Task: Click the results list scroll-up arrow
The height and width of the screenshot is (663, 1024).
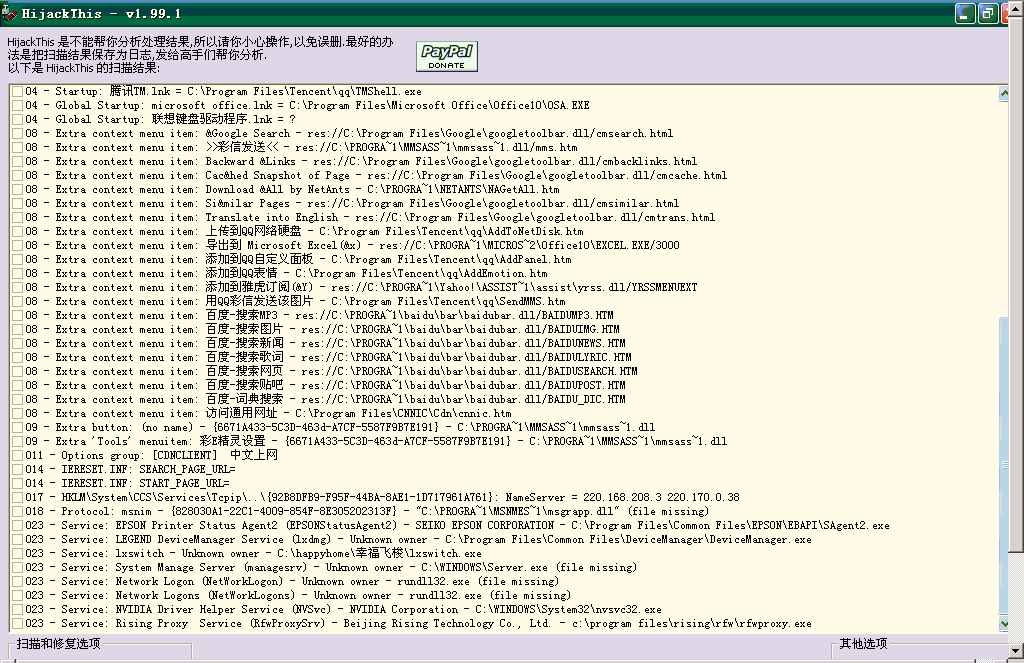Action: (x=1003, y=93)
